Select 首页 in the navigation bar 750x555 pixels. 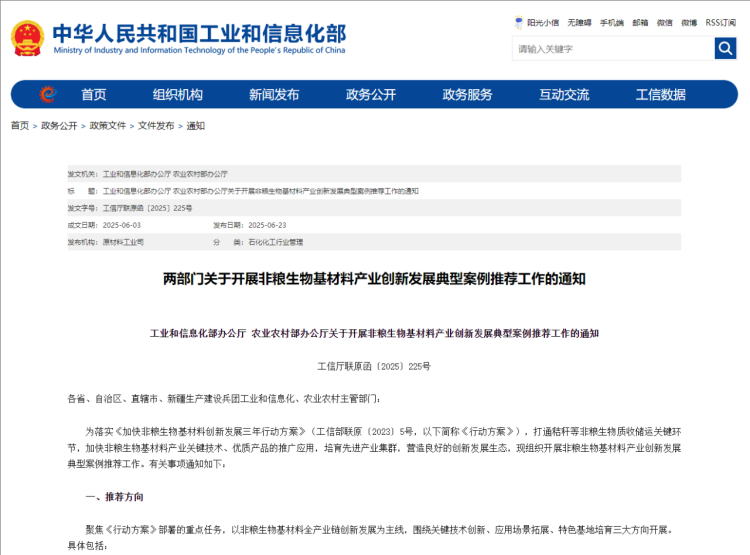pyautogui.click(x=94, y=95)
